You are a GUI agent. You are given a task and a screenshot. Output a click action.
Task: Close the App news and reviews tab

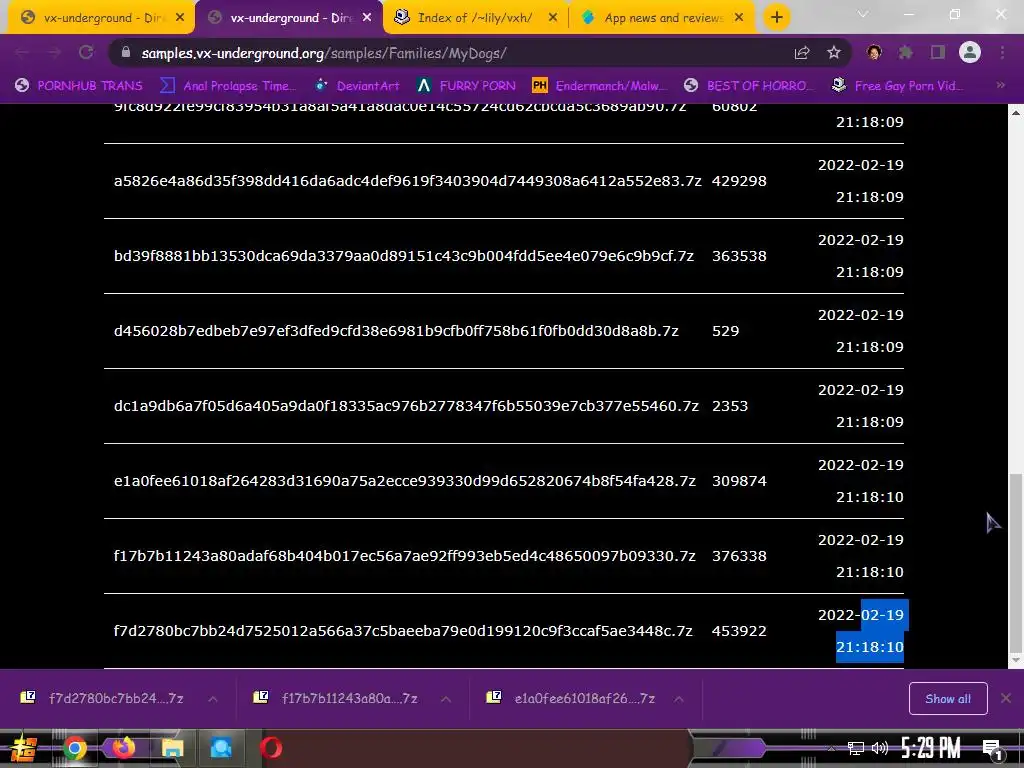pos(739,18)
